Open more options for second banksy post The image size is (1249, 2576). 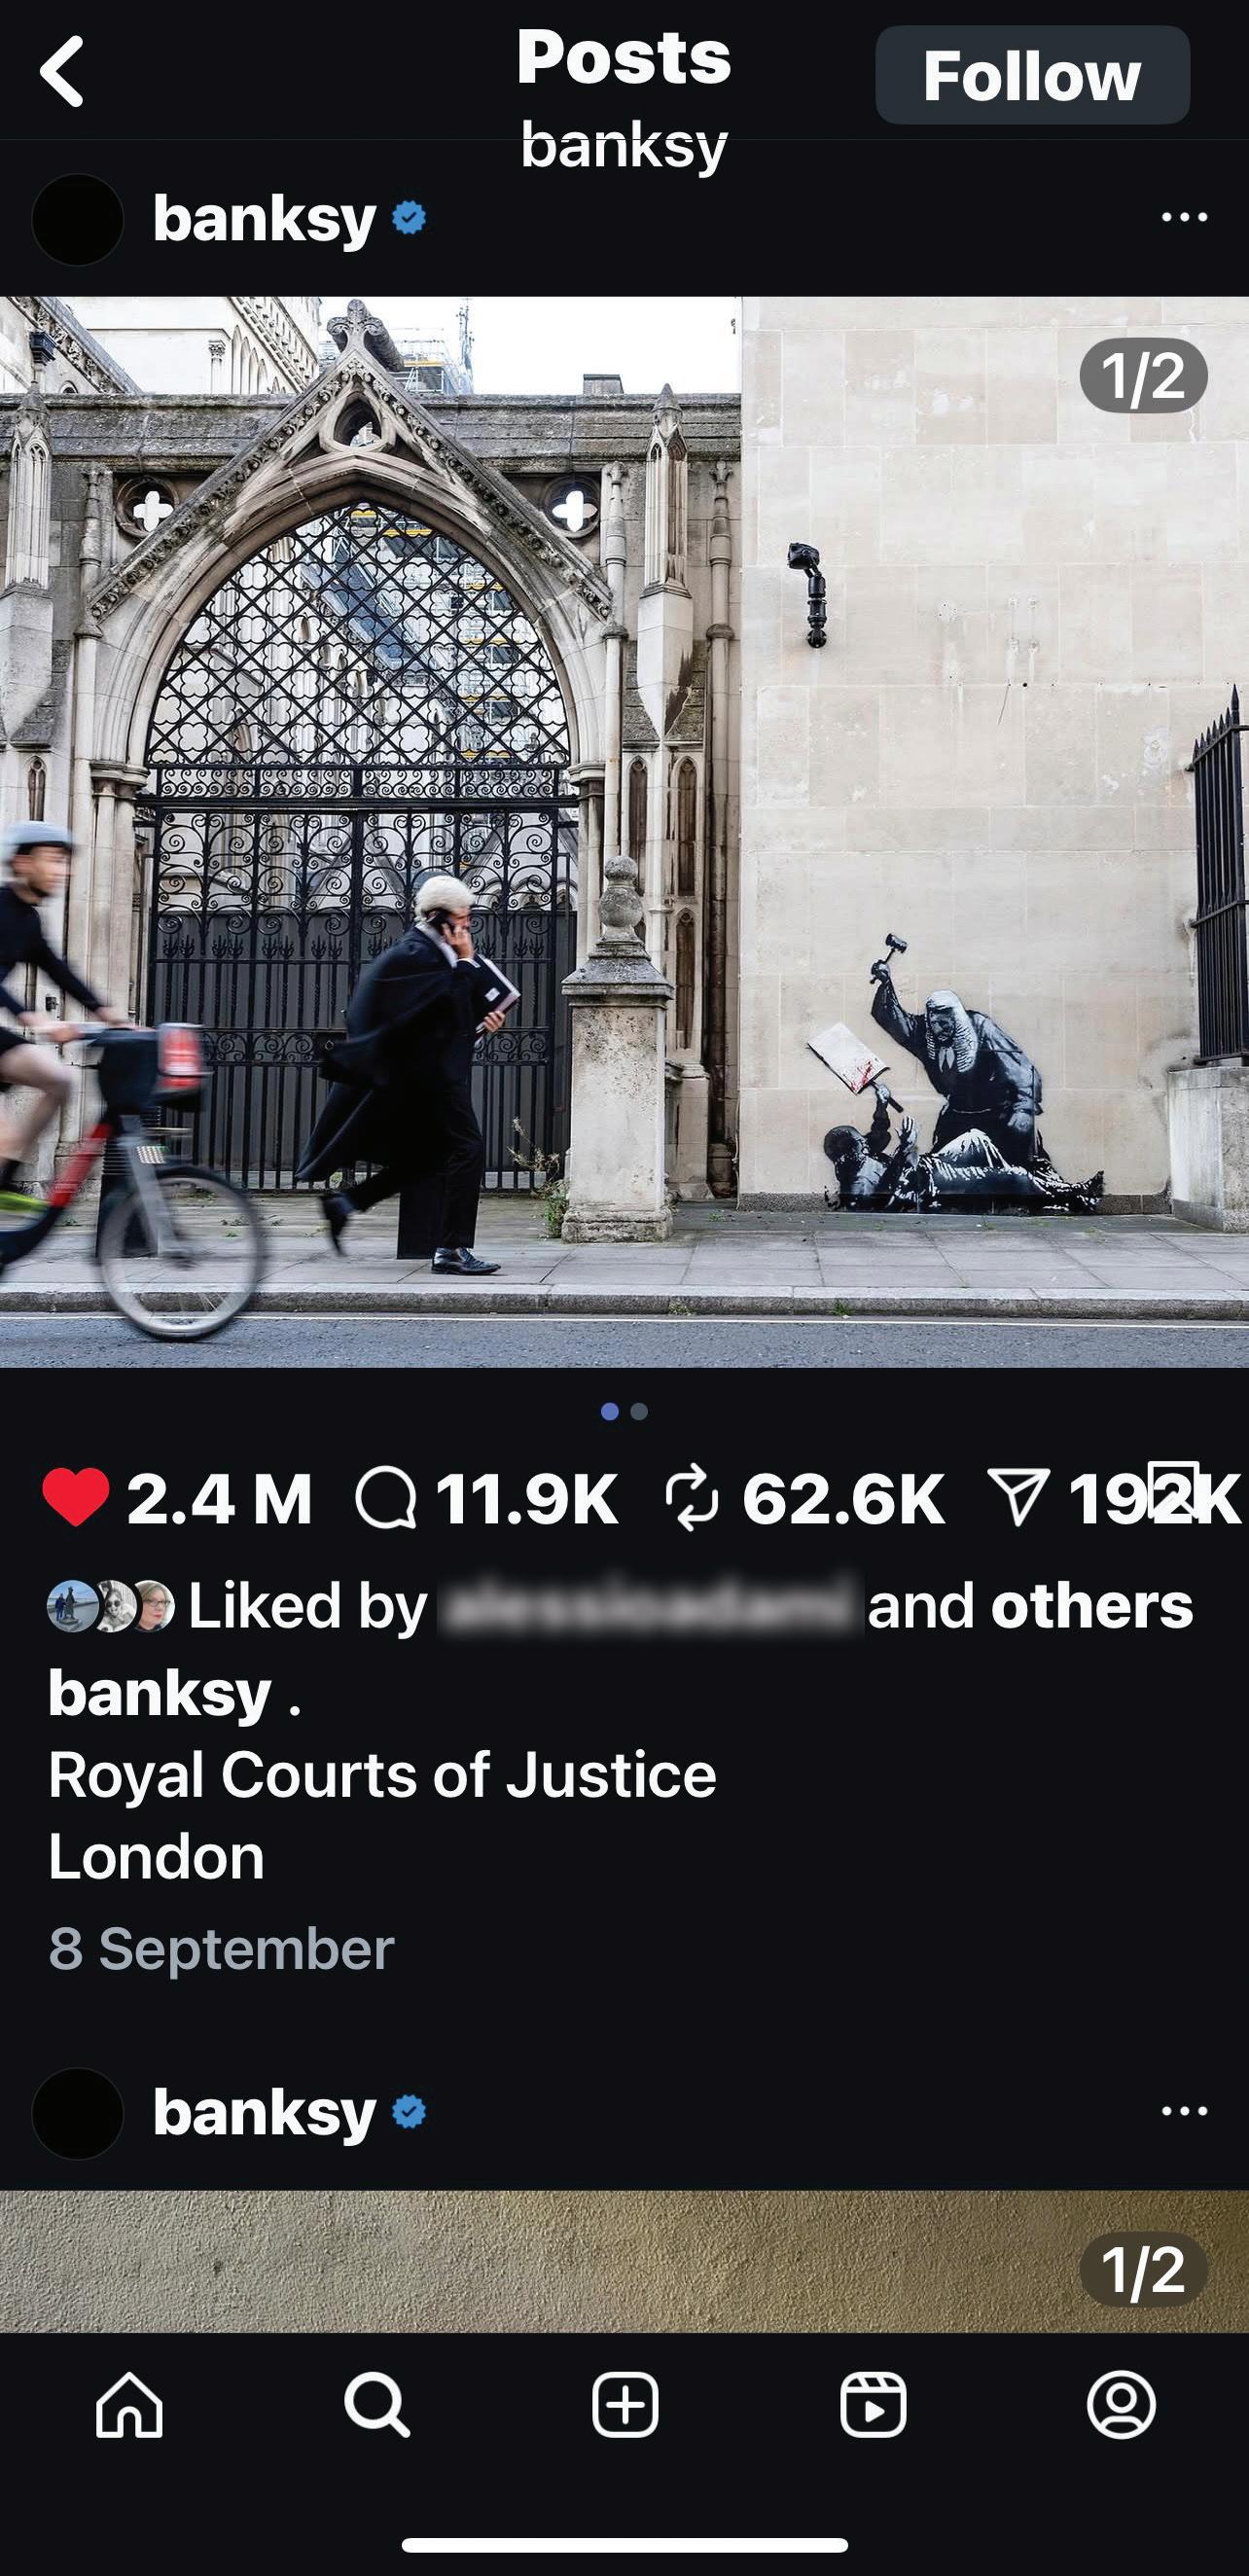pos(1185,2111)
